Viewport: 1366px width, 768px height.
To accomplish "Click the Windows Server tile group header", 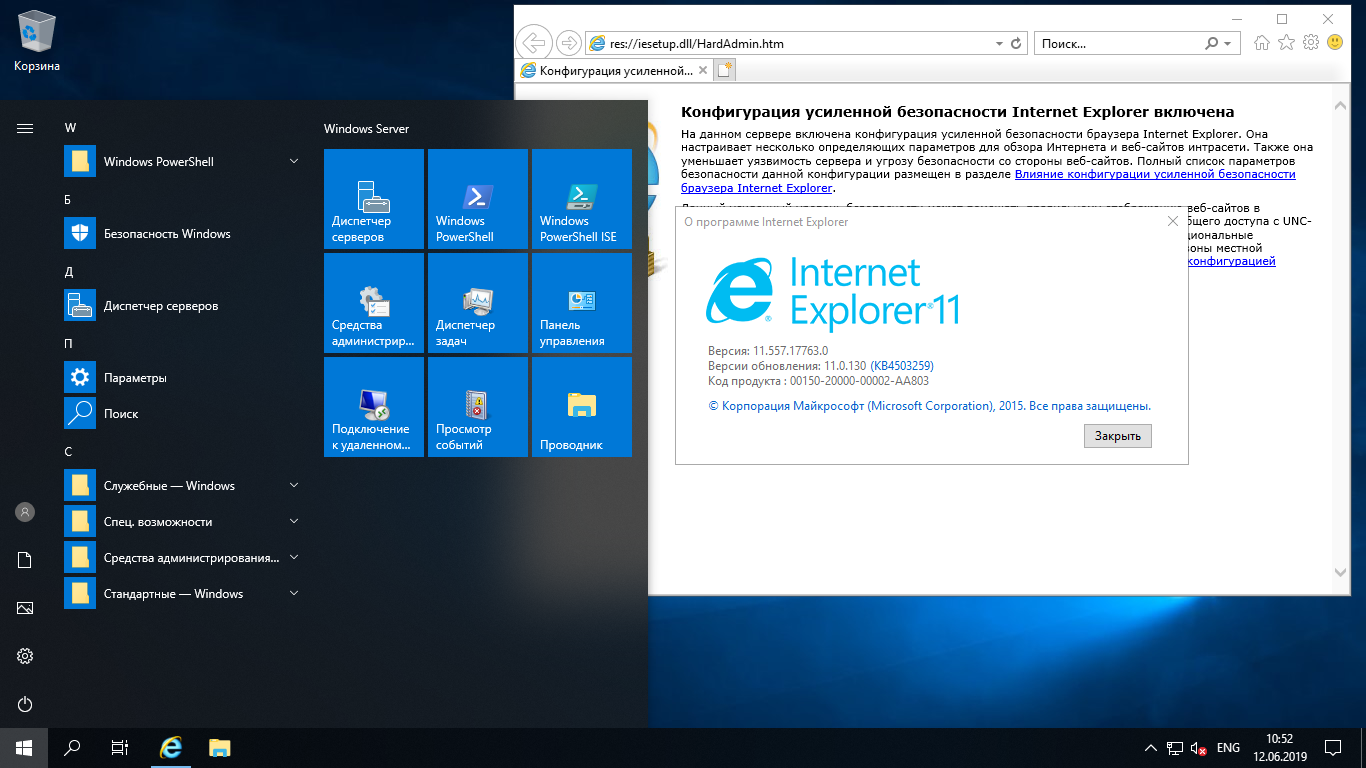I will 366,129.
